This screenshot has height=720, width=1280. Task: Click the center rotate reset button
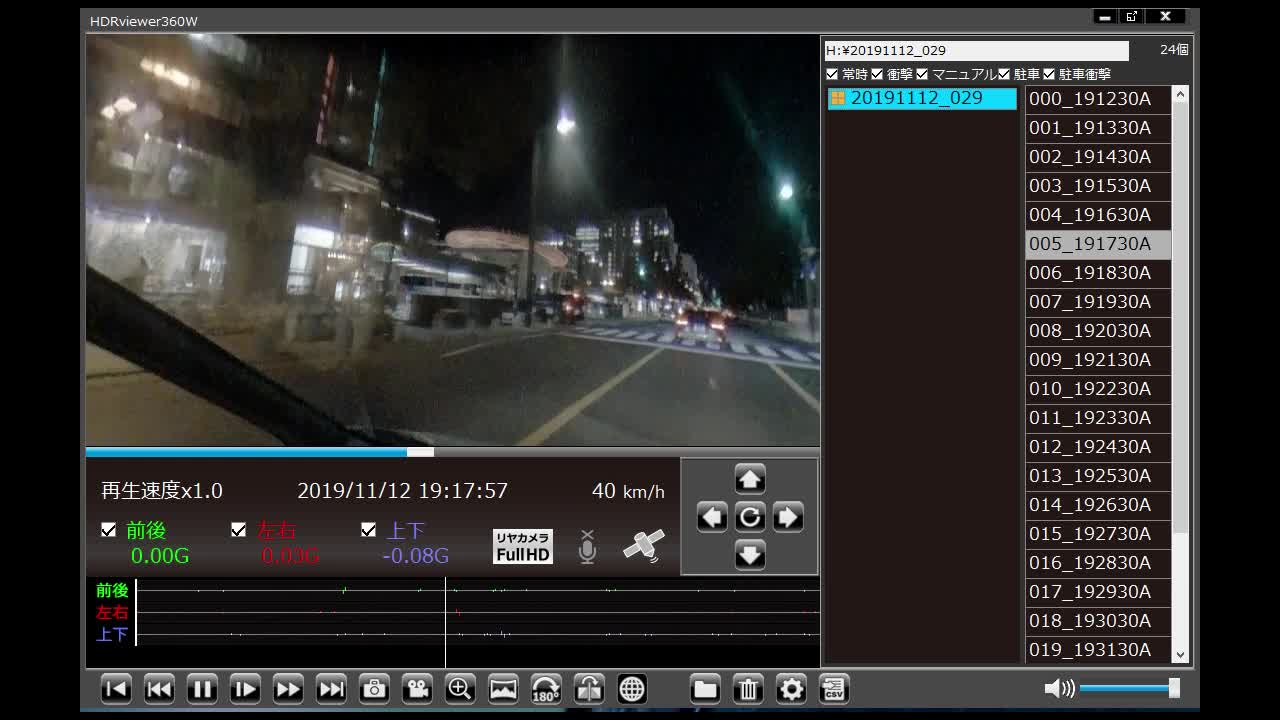pos(750,517)
